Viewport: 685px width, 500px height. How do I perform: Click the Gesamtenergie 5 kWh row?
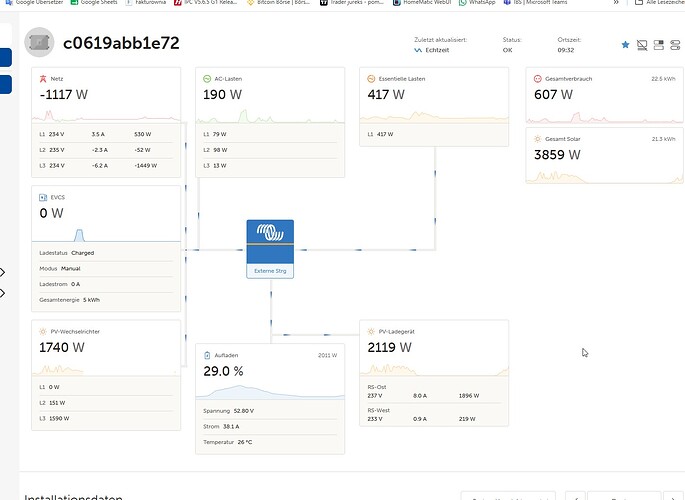coord(106,300)
